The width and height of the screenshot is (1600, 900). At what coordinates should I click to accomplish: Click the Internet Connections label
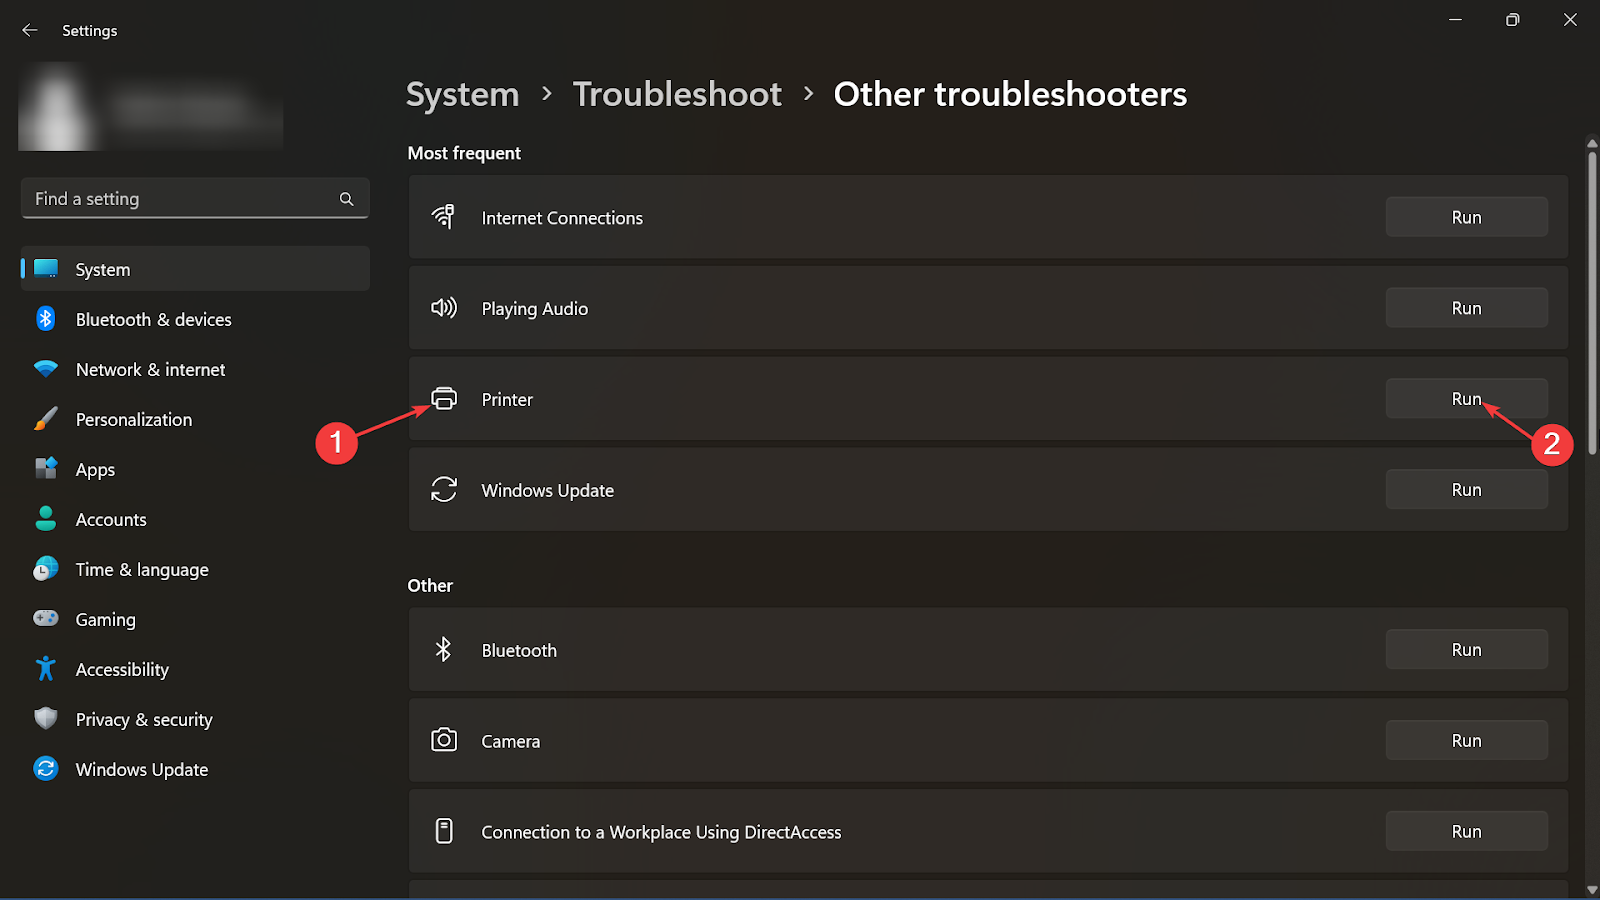[562, 218]
